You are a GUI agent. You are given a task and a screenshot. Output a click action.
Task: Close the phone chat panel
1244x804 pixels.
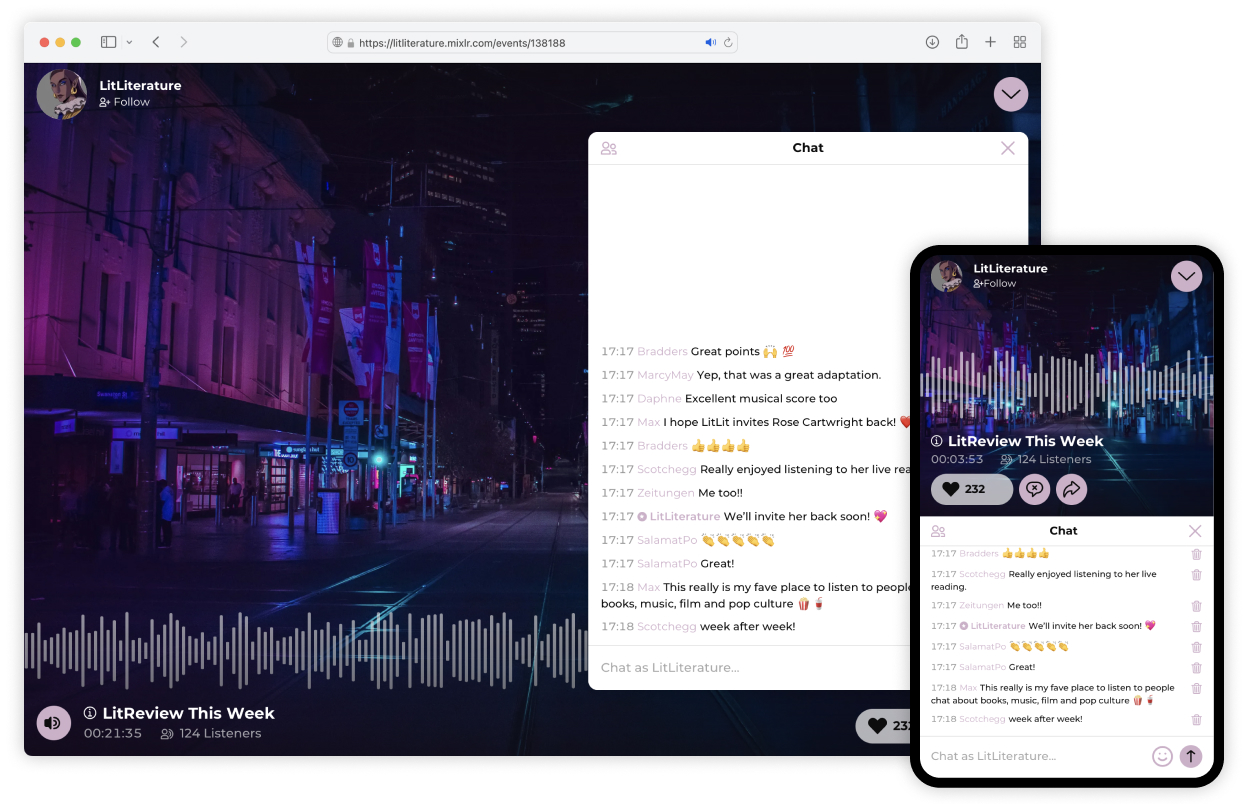click(x=1195, y=531)
